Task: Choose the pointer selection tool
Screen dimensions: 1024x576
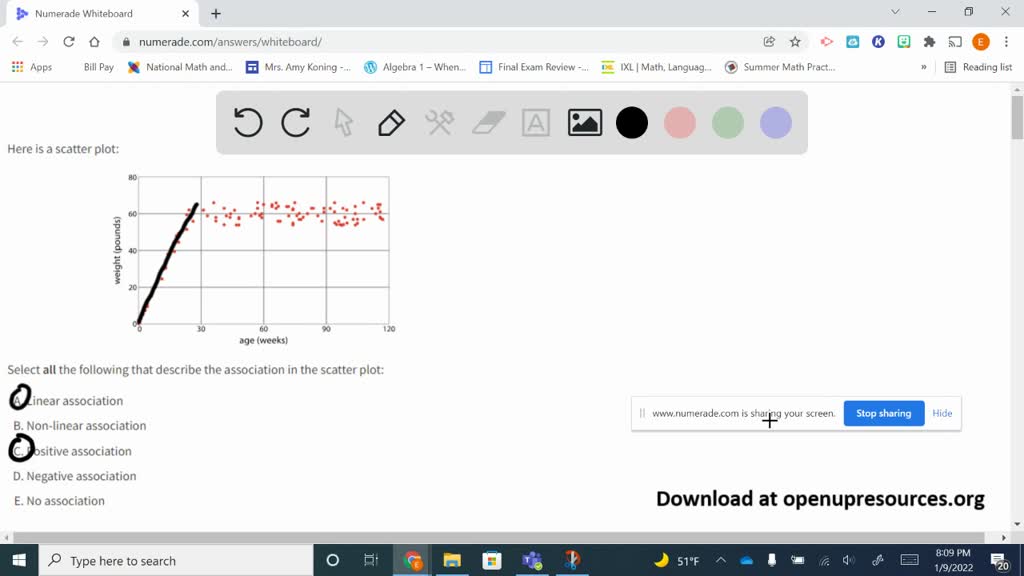Action: click(343, 122)
